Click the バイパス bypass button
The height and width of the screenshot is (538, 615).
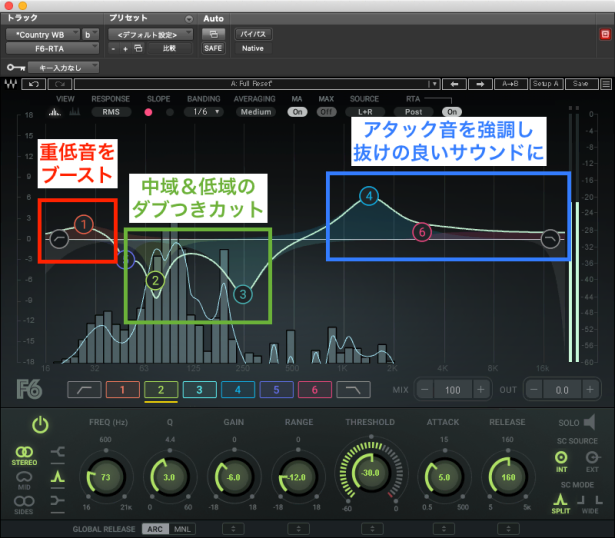(253, 34)
